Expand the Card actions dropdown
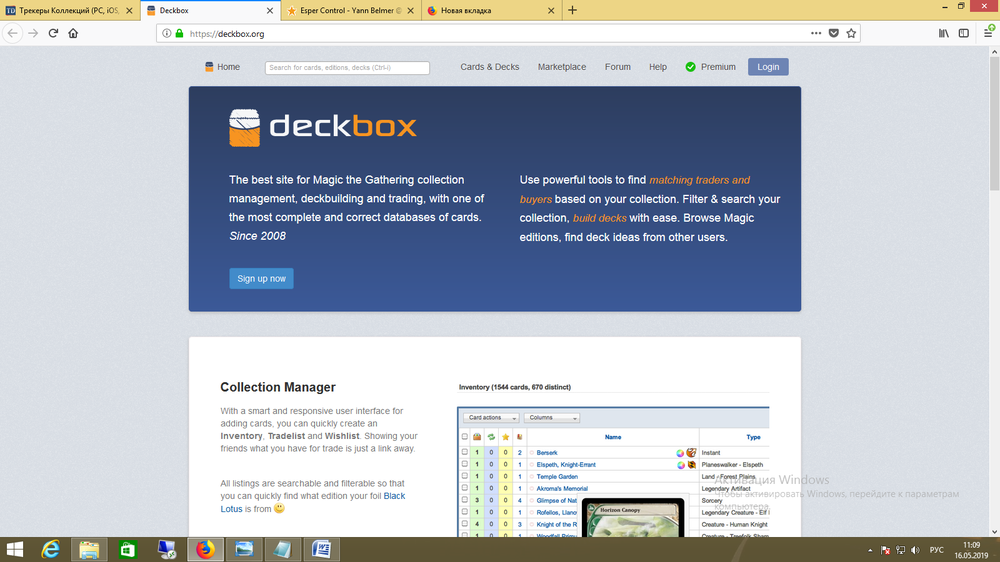Screen dimensions: 1000x562 [x=490, y=418]
